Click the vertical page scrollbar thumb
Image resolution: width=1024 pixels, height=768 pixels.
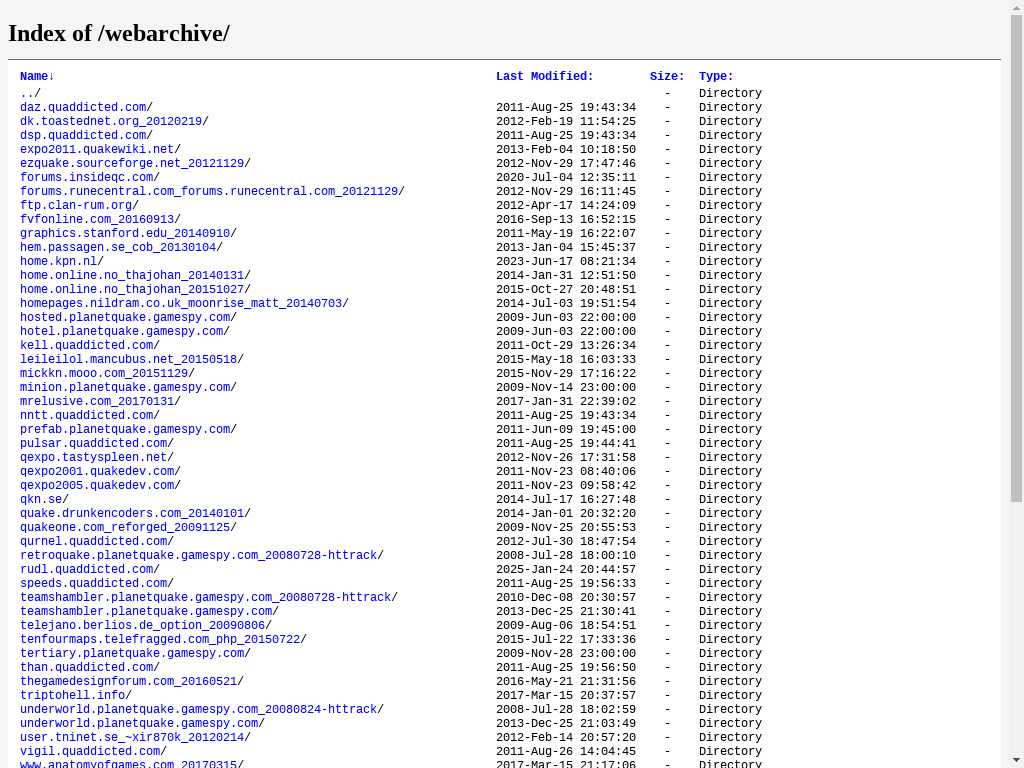click(1017, 258)
